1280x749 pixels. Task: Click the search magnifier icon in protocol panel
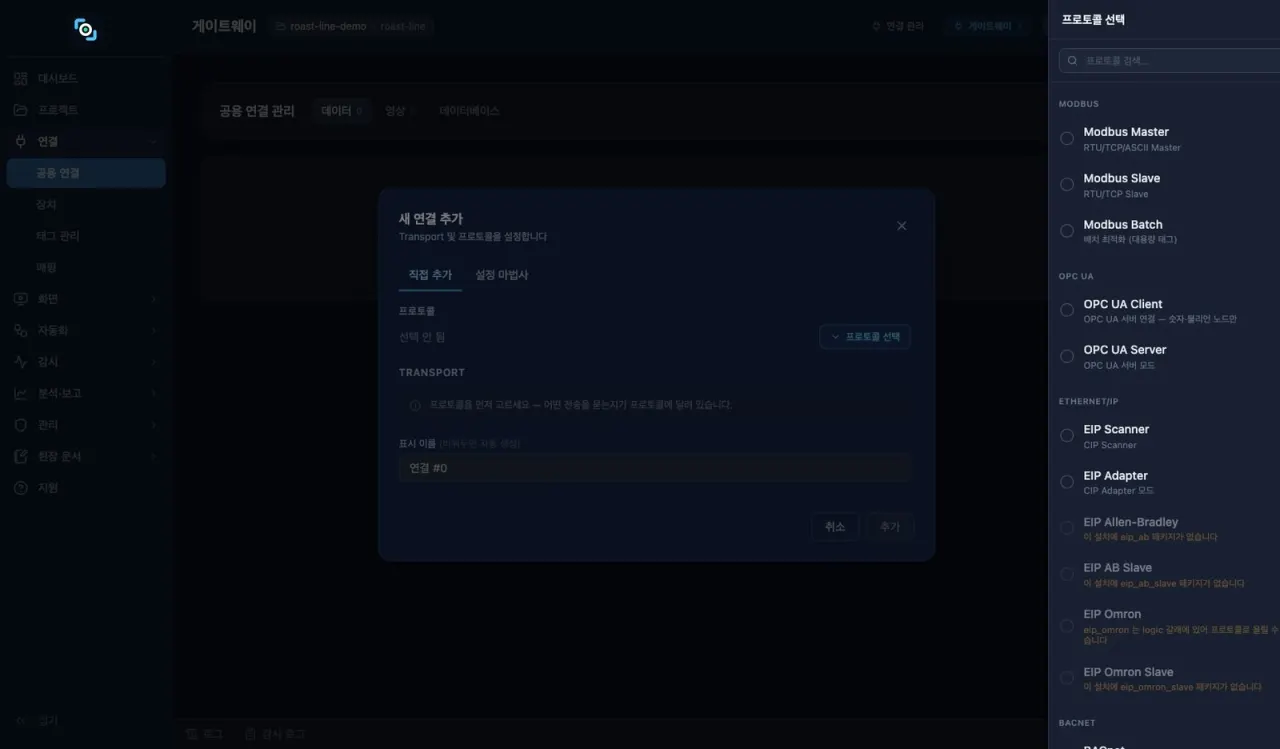(1073, 61)
